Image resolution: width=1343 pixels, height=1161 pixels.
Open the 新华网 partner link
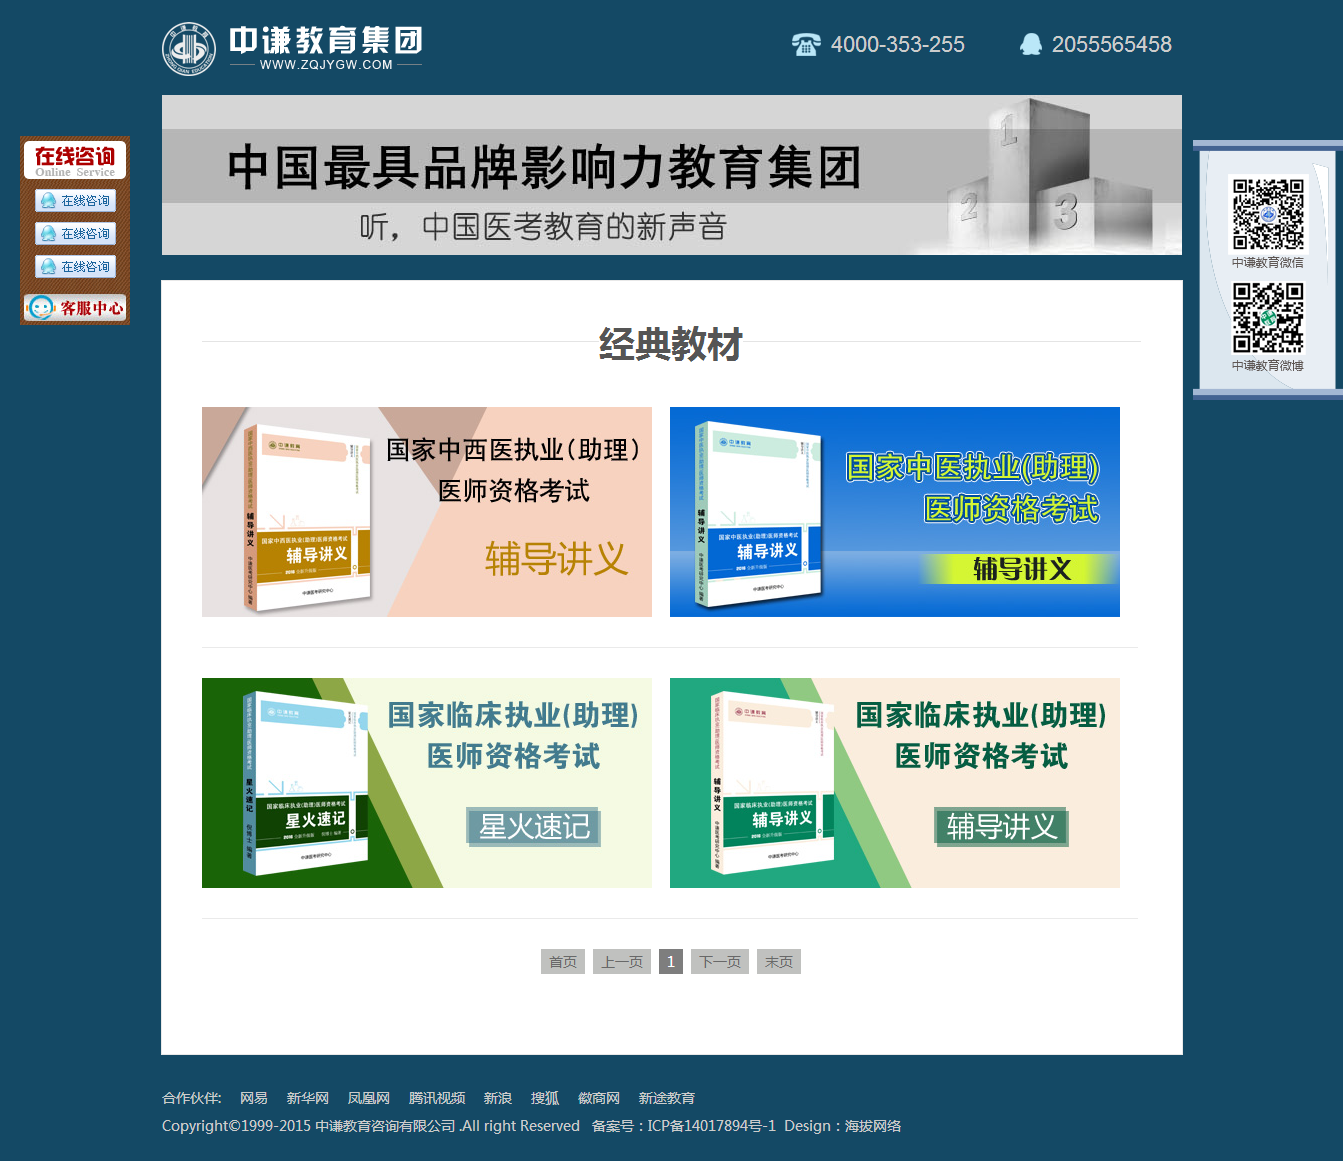308,1098
